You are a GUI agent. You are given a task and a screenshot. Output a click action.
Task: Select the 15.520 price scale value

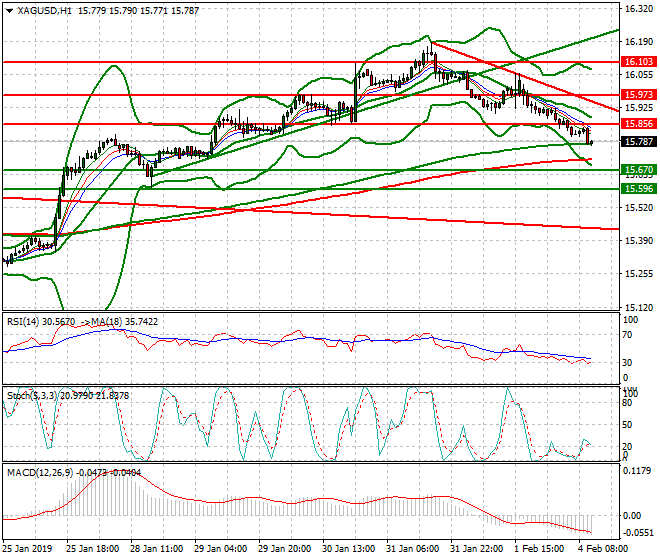[639, 208]
